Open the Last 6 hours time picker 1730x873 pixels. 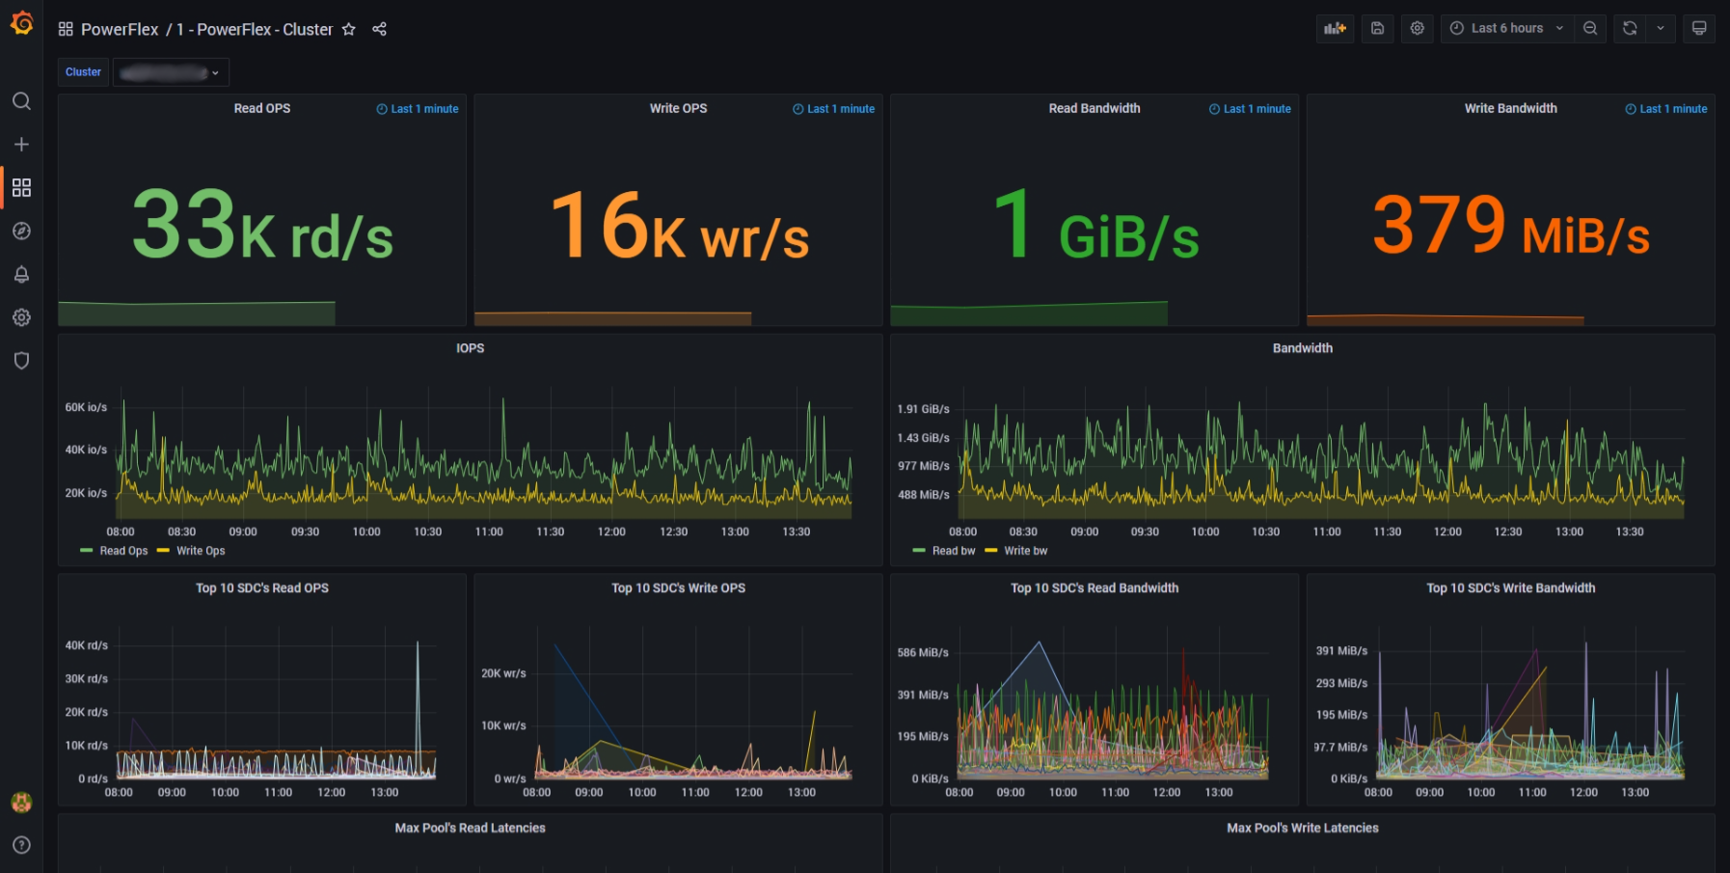[x=1507, y=28]
